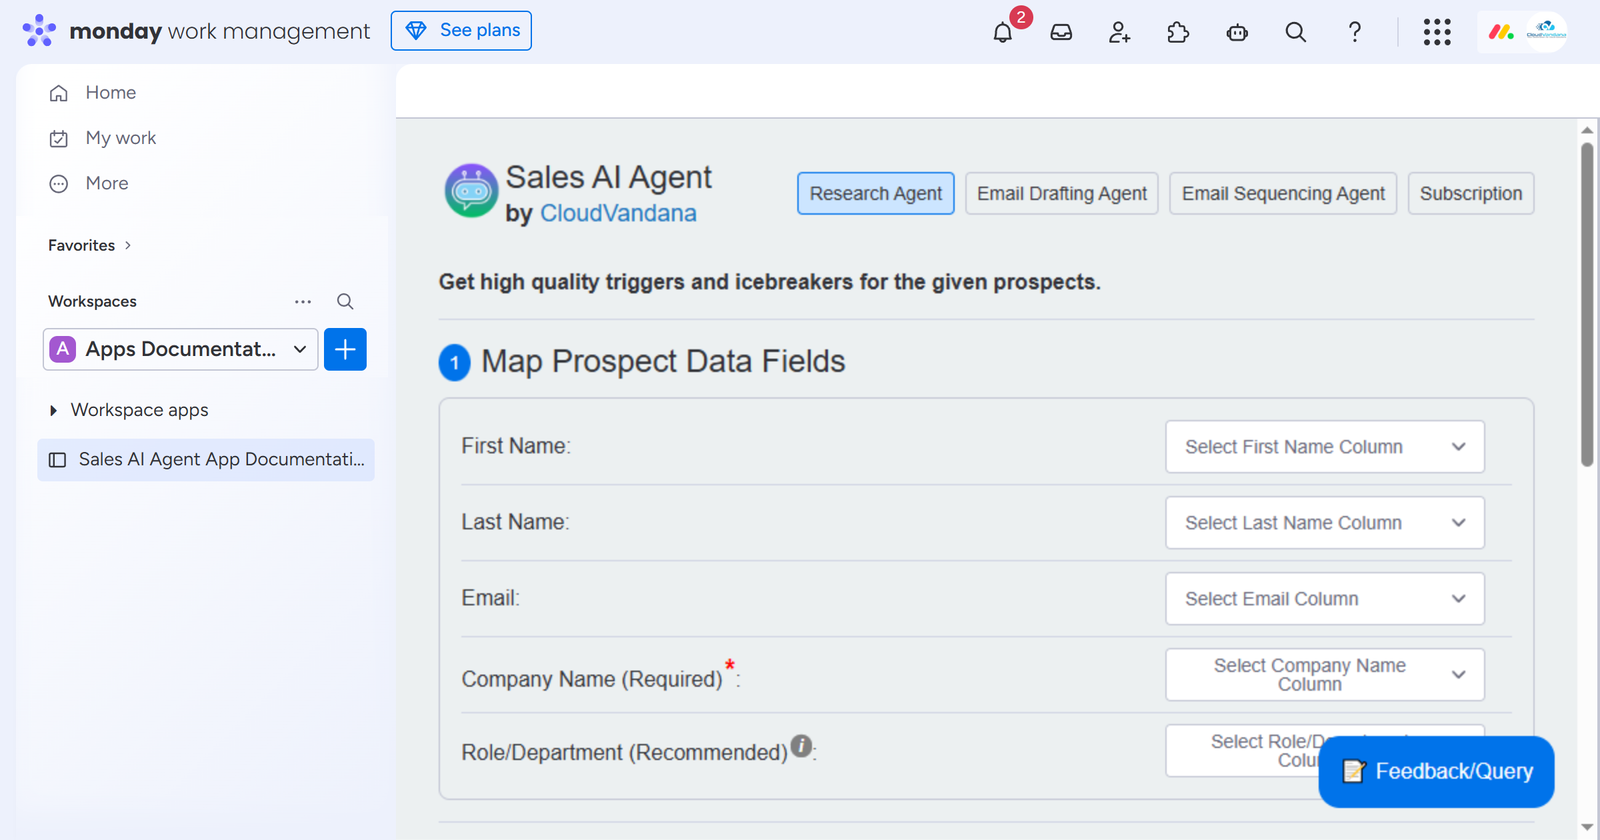Image resolution: width=1600 pixels, height=840 pixels.
Task: Open the Apps Documentation workspace dropdown
Action: click(x=180, y=349)
